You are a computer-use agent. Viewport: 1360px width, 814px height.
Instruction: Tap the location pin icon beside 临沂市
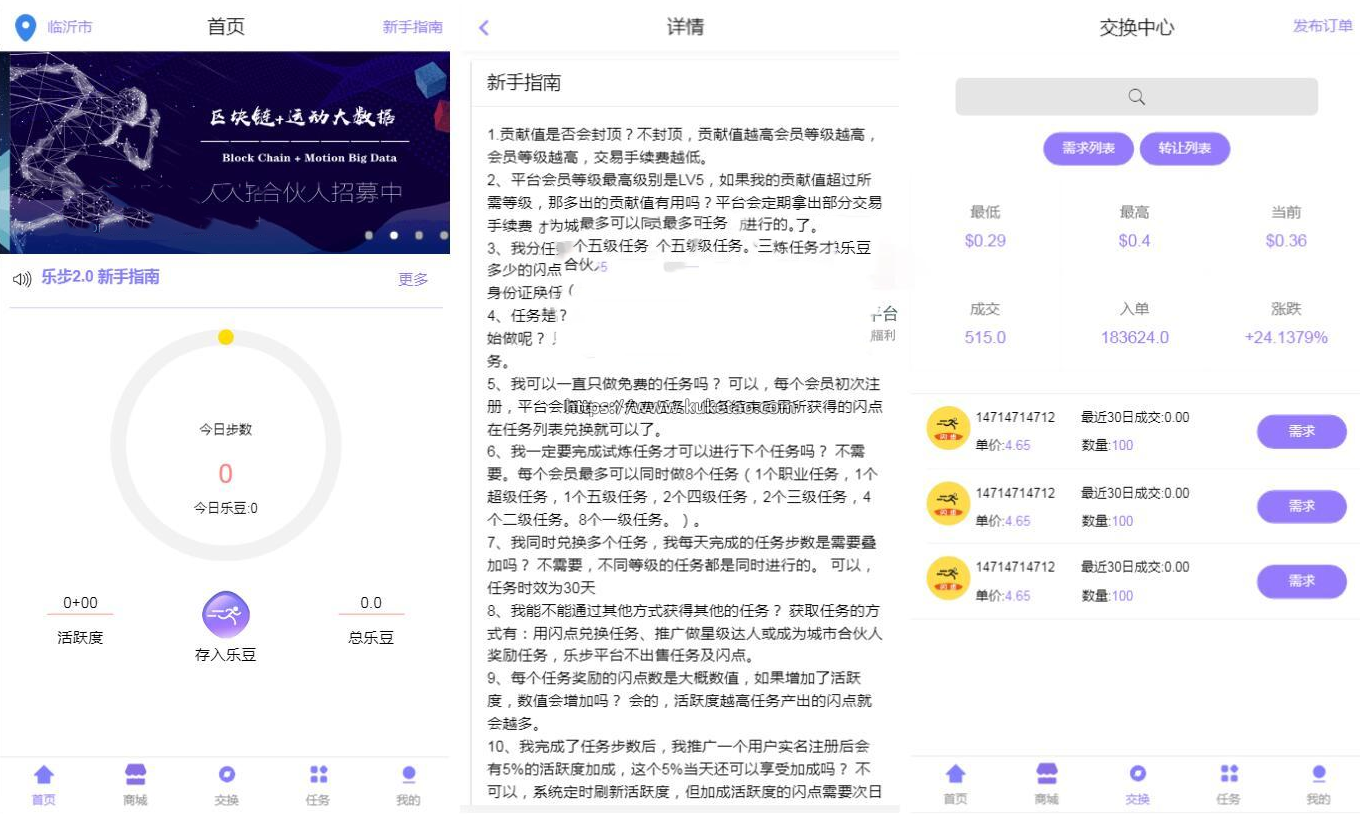click(25, 27)
